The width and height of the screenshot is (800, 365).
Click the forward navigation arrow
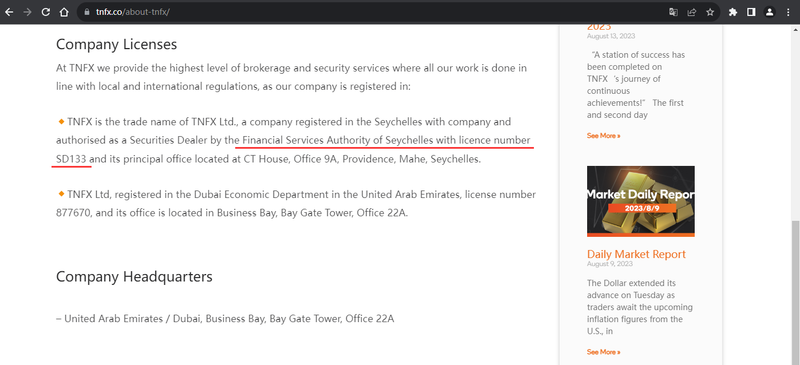click(27, 12)
